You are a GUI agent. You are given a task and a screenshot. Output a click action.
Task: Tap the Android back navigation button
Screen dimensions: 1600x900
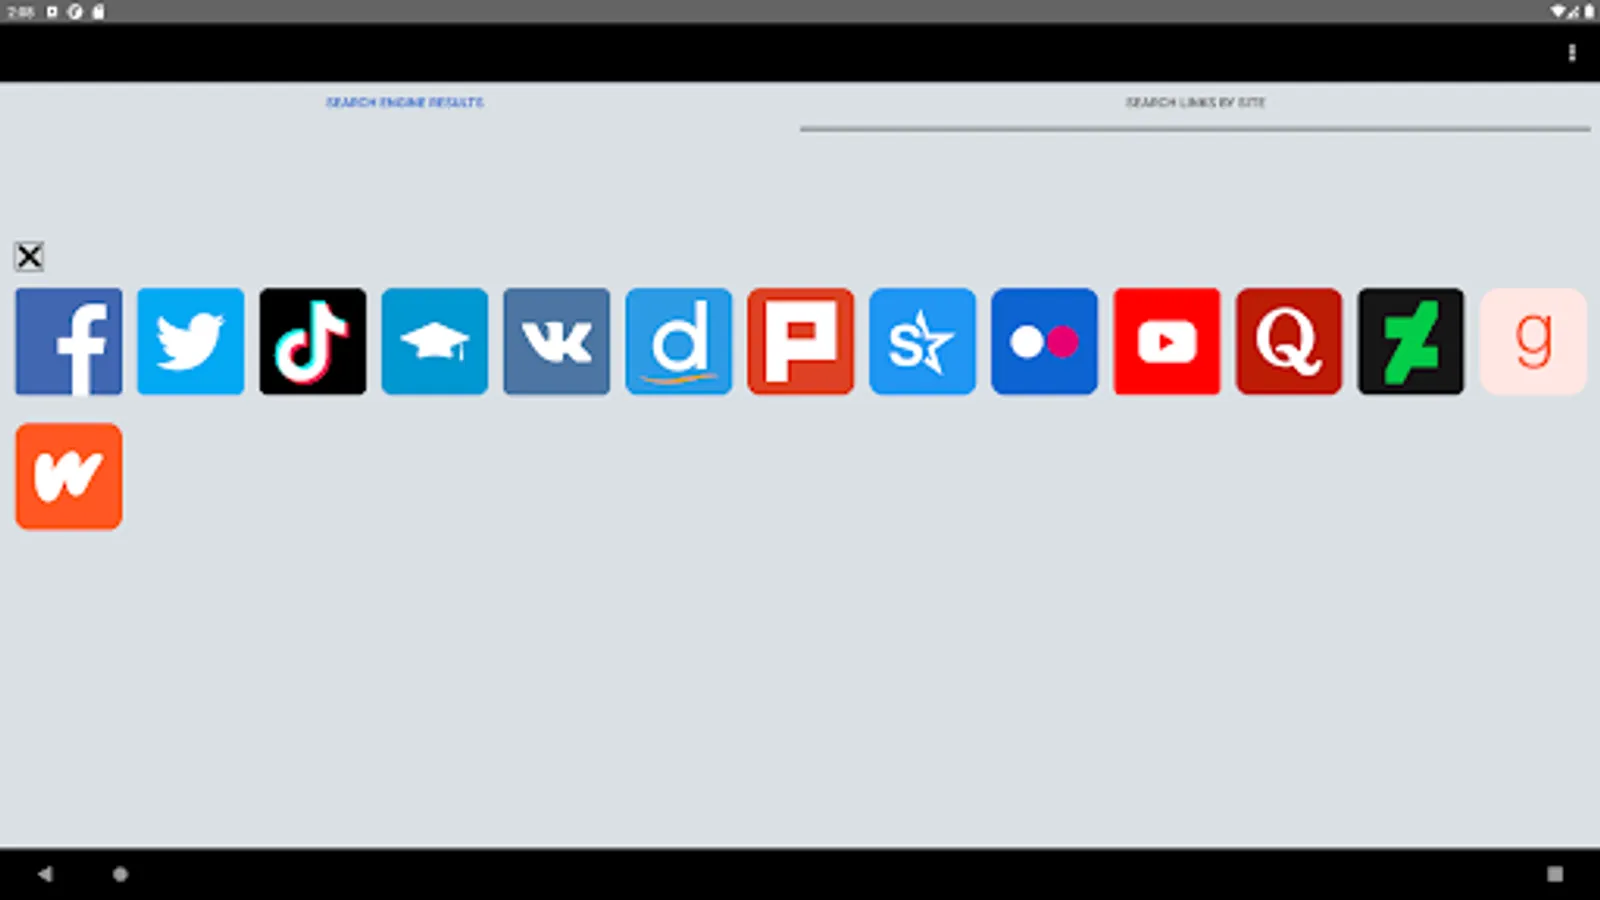click(x=45, y=874)
